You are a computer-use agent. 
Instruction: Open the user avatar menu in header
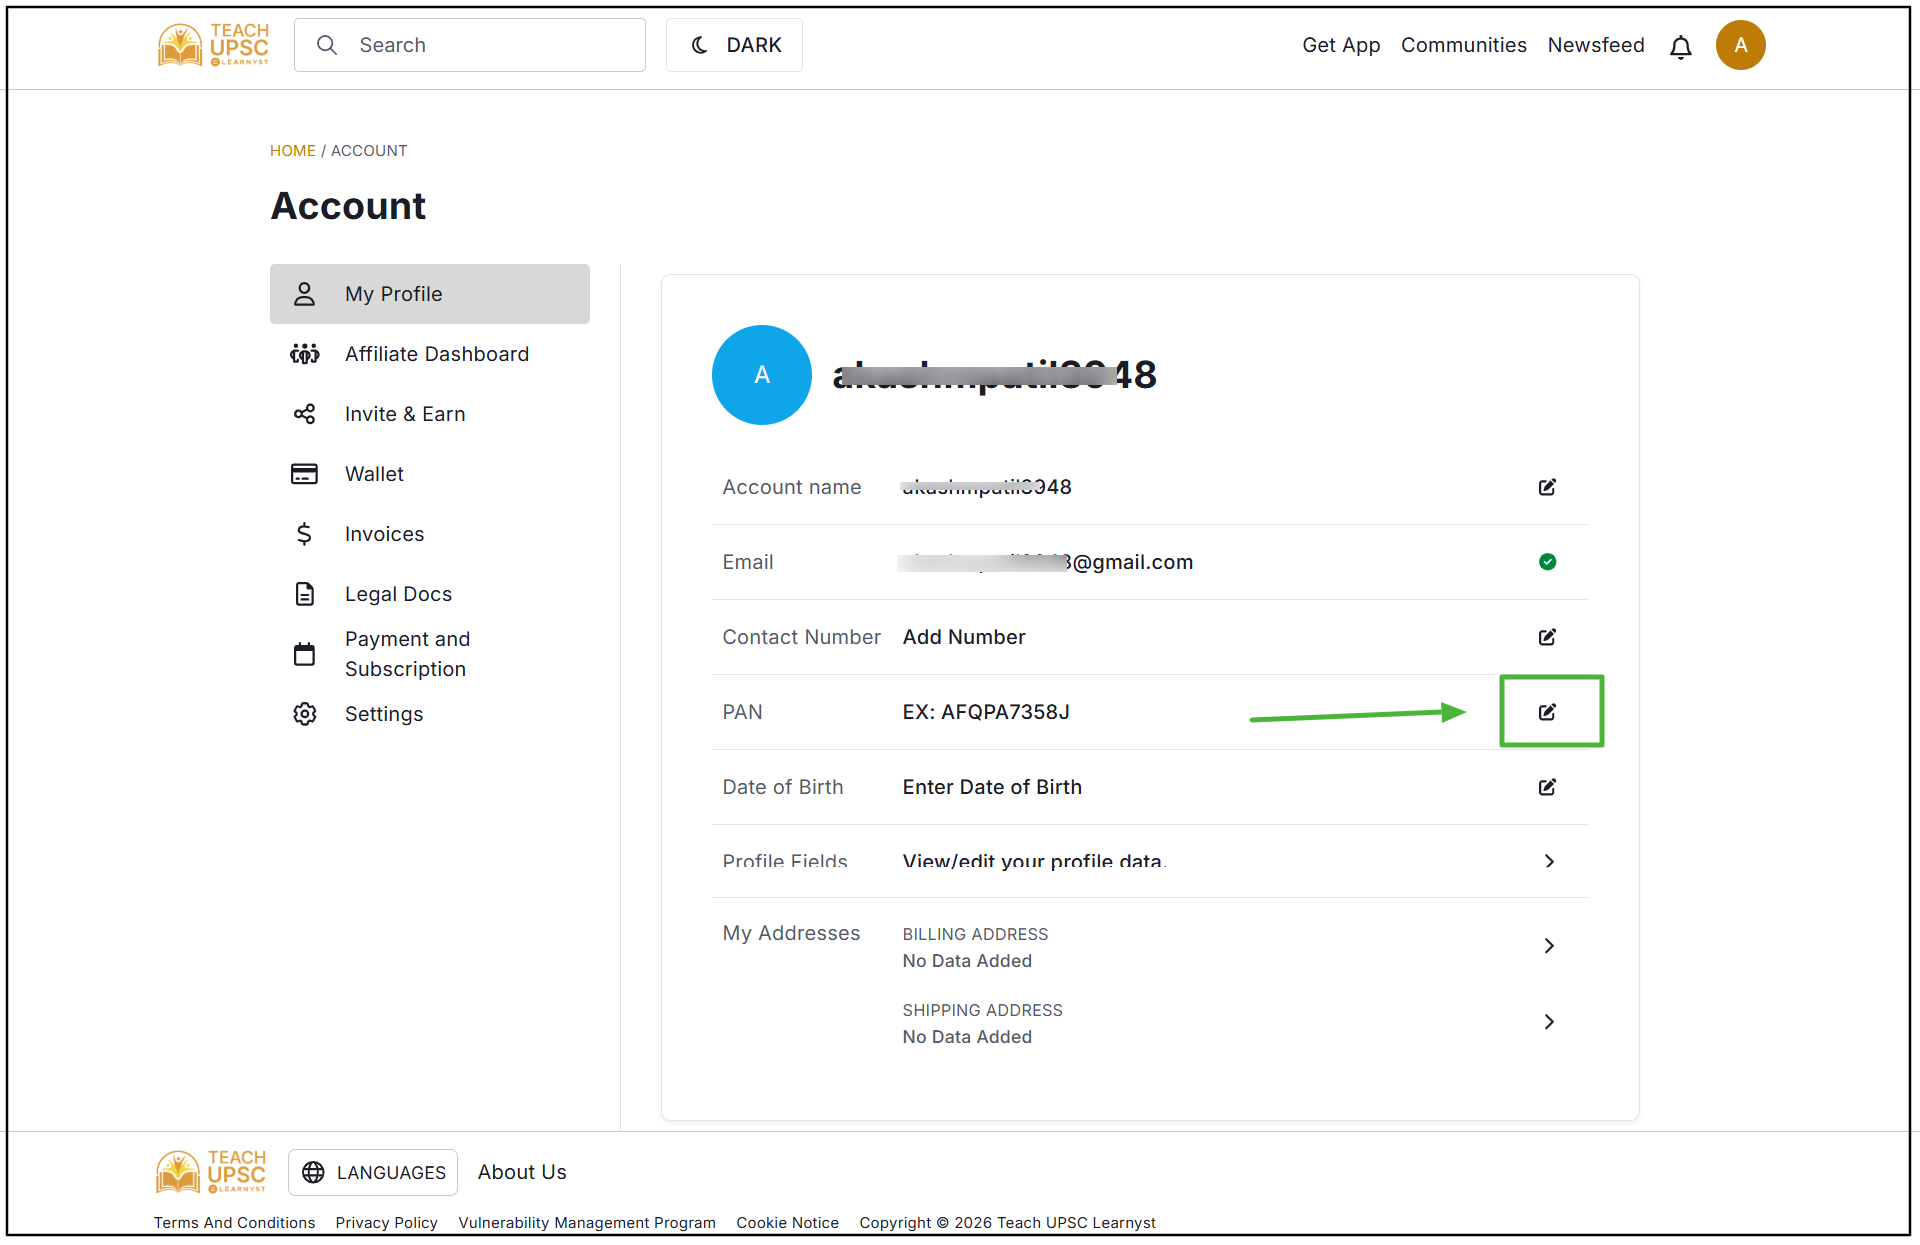coord(1741,45)
